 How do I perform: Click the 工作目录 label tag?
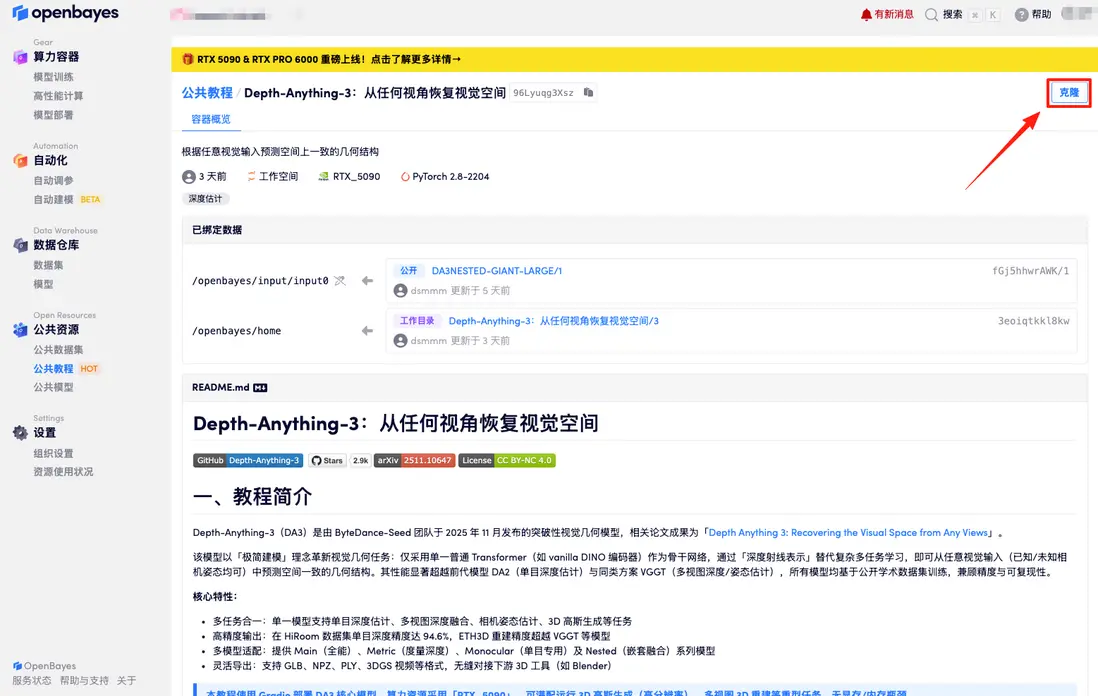pos(417,321)
